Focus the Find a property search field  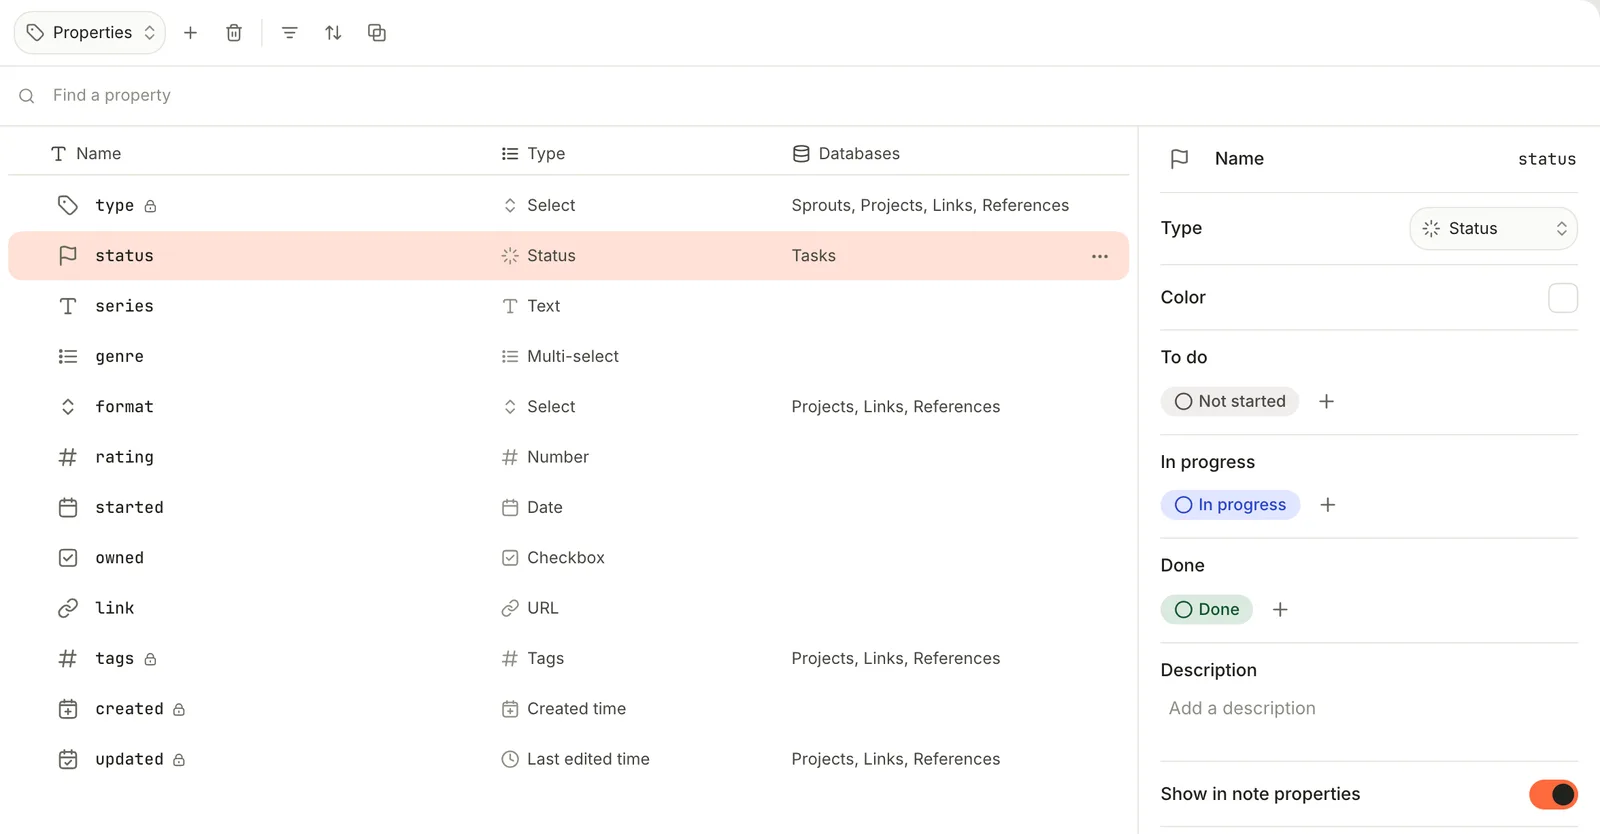[x=800, y=96]
